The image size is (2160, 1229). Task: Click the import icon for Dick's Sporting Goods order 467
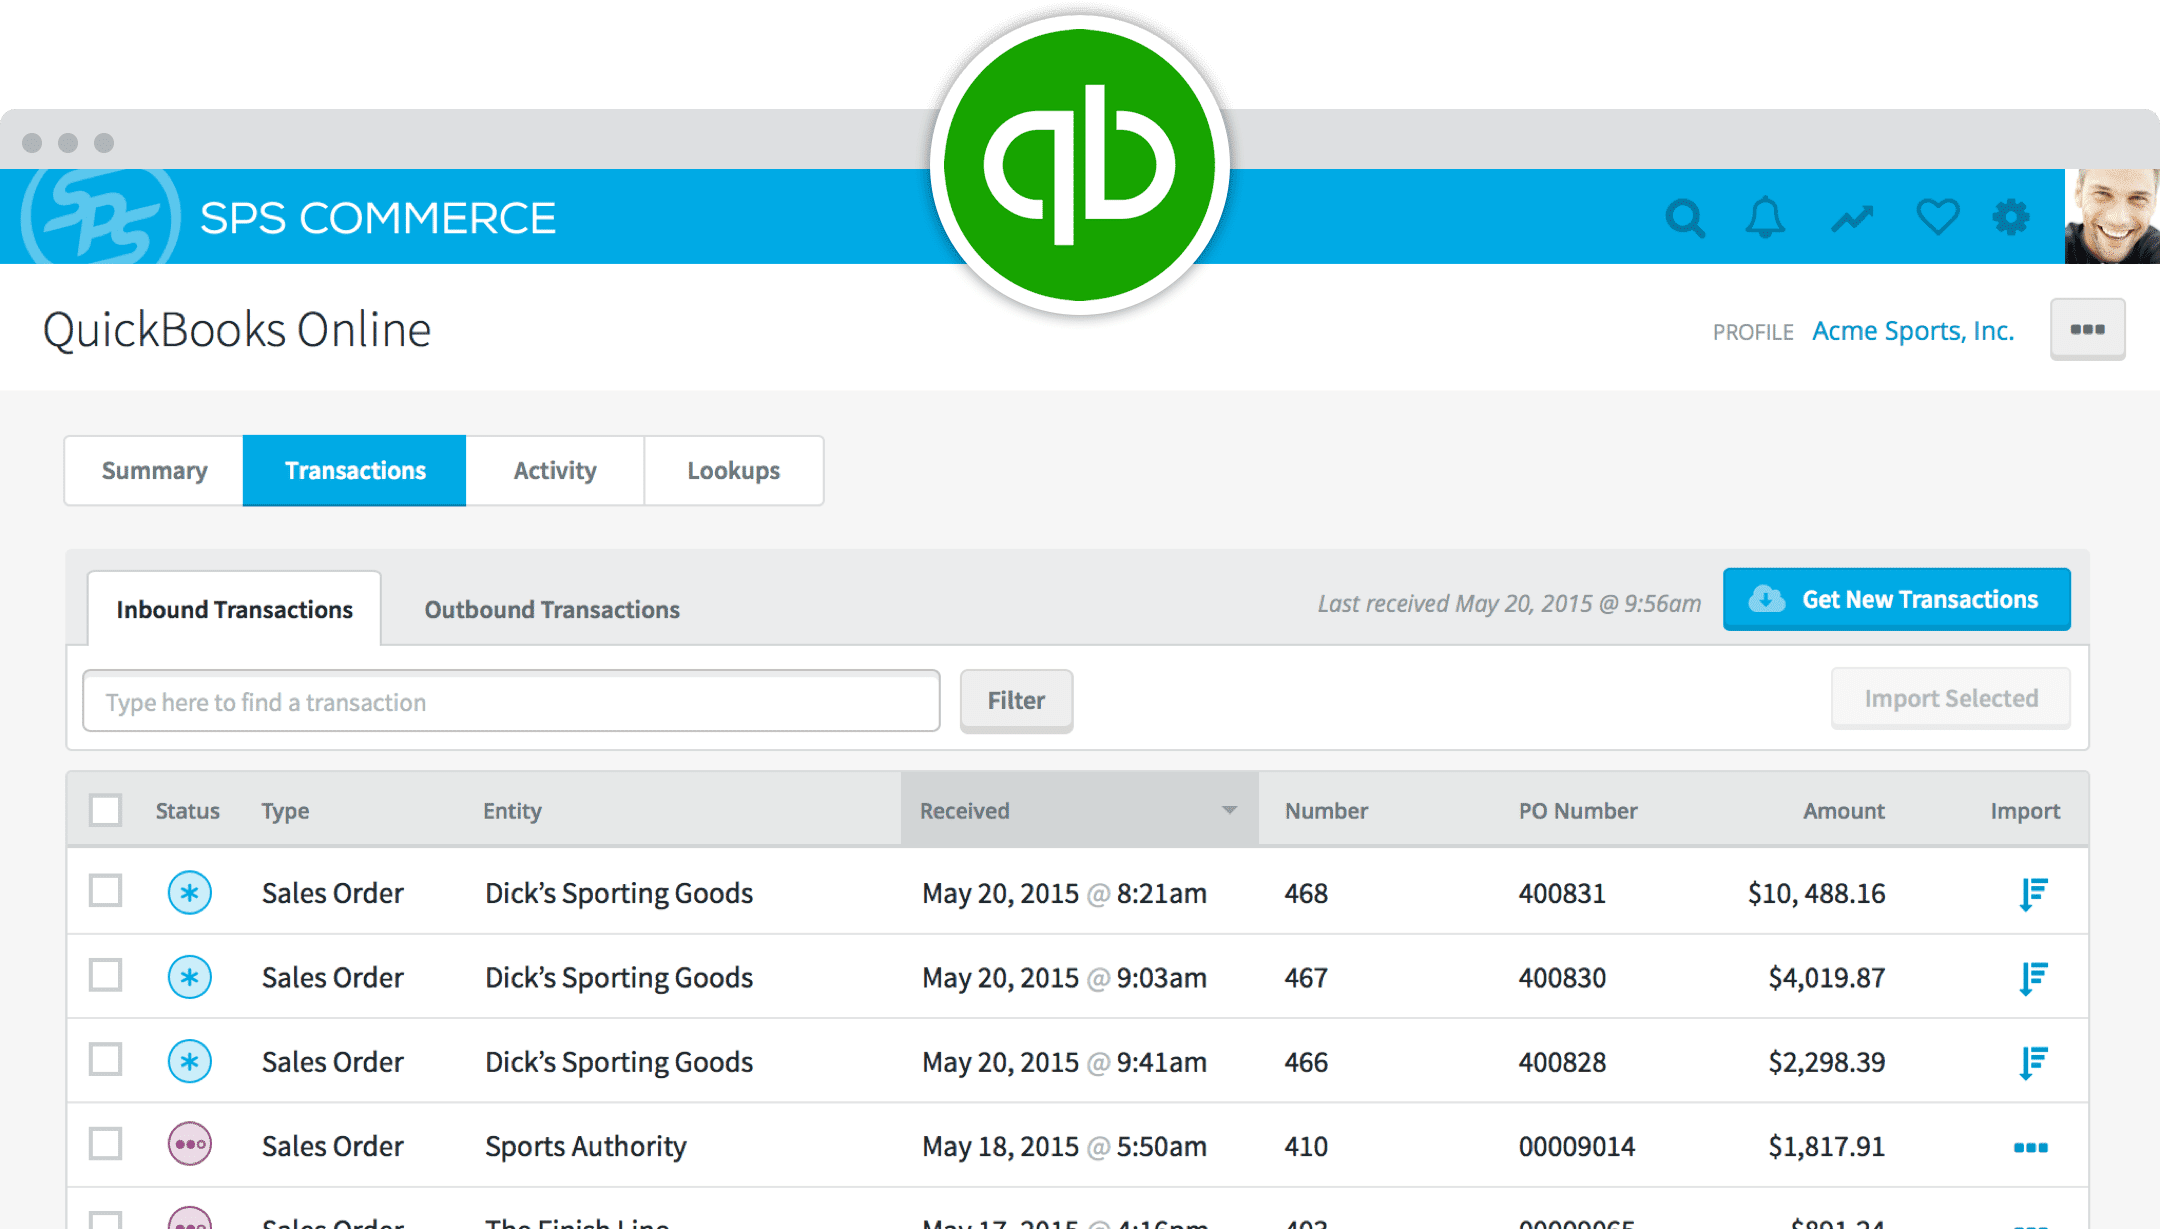[2032, 977]
